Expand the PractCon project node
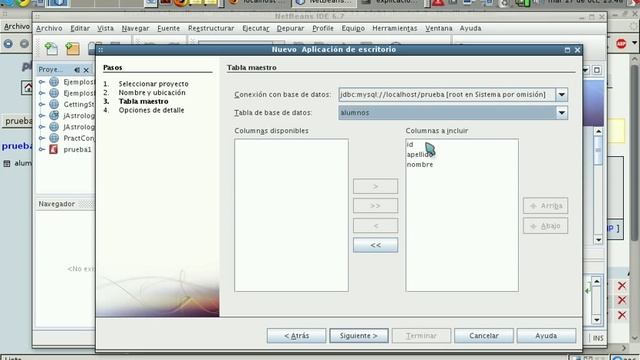The height and width of the screenshot is (360, 640). (42, 138)
